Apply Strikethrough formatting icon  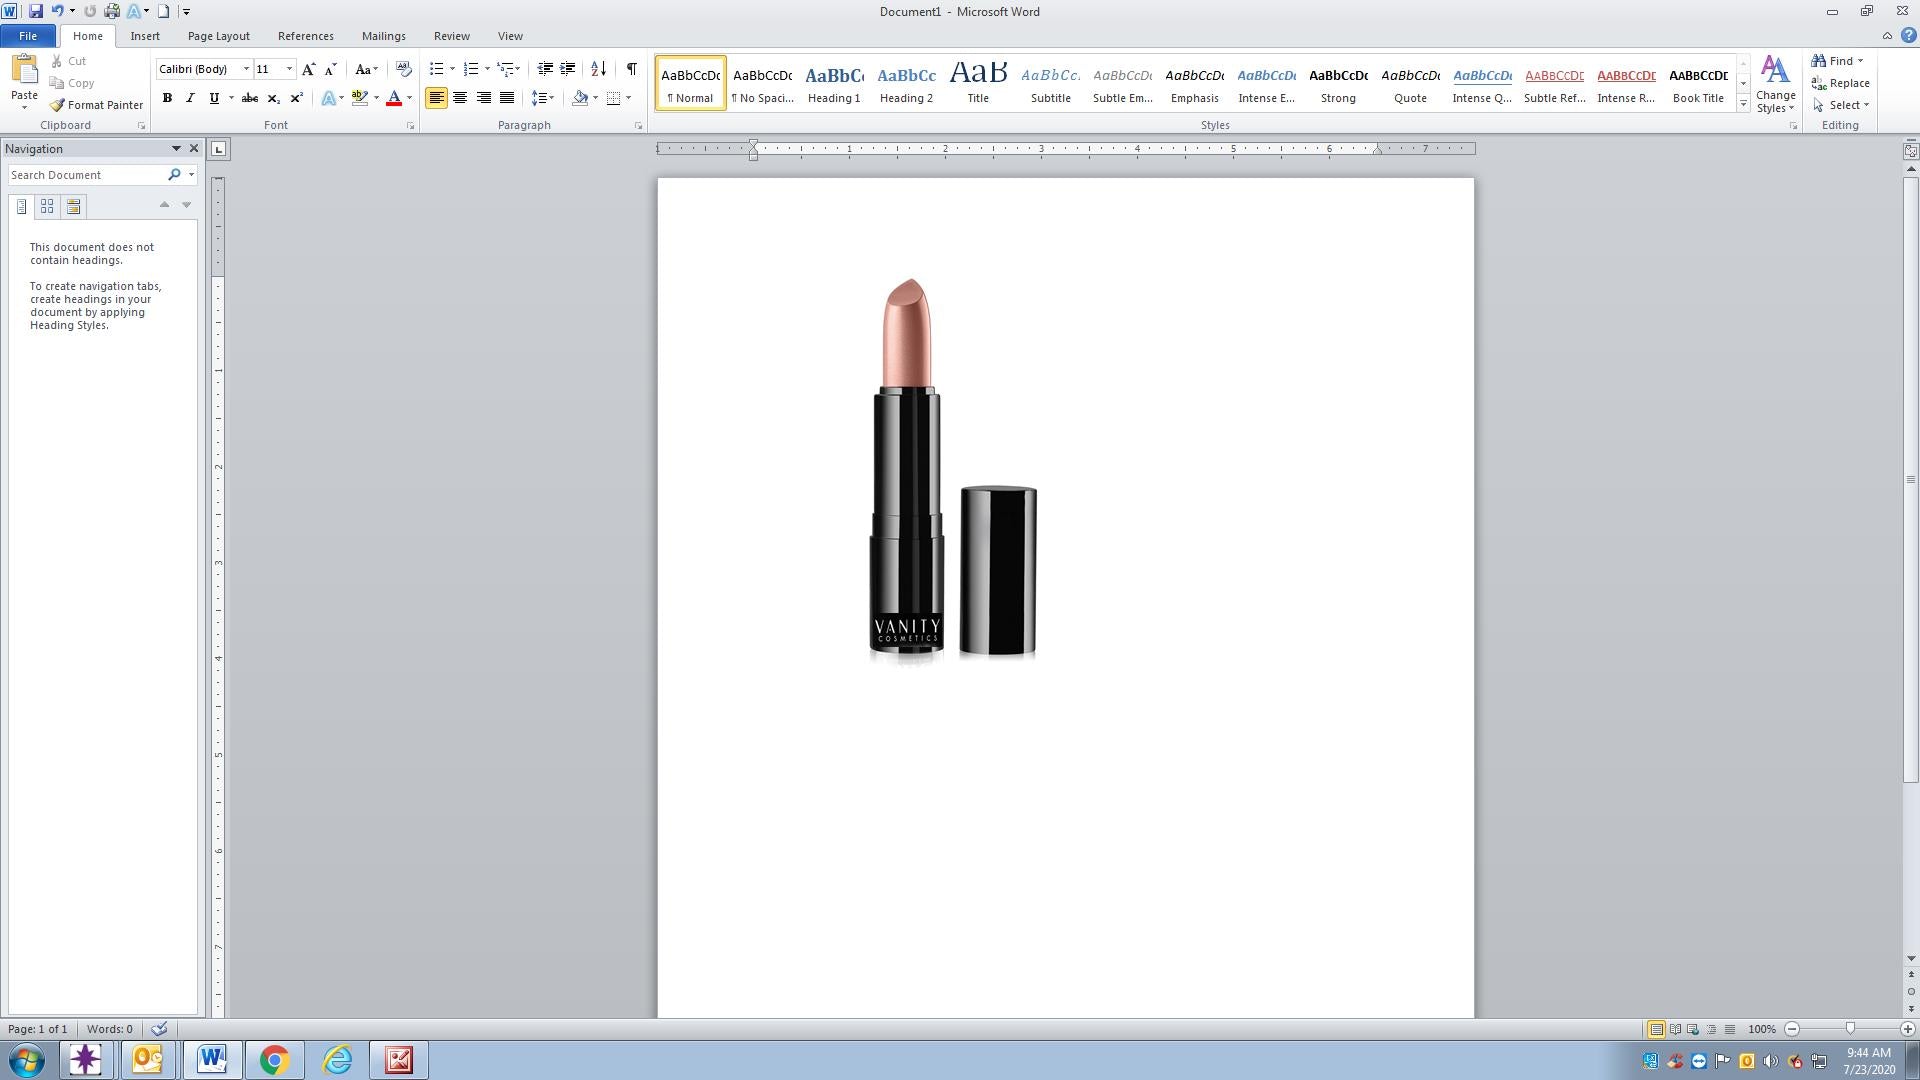[x=250, y=98]
